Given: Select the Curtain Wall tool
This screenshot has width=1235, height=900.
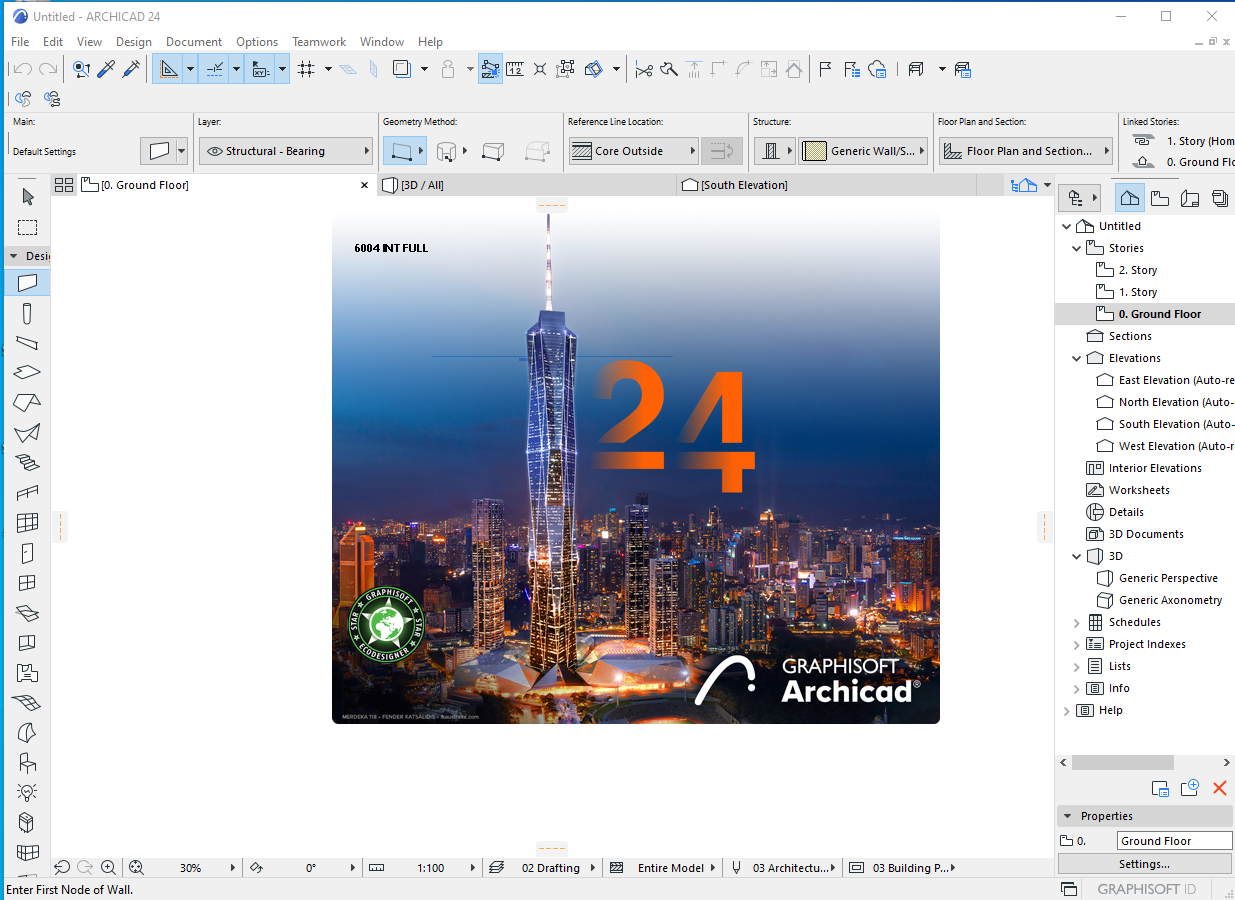Looking at the screenshot, I should coord(27,523).
